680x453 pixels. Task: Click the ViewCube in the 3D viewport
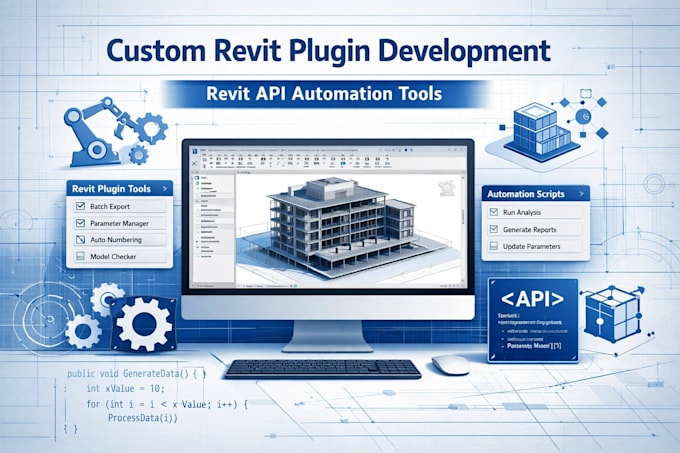pos(447,188)
